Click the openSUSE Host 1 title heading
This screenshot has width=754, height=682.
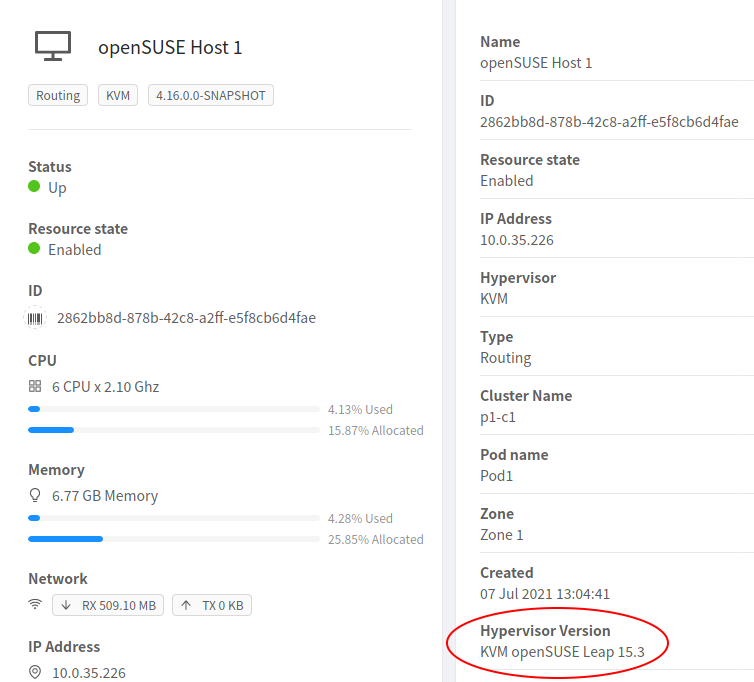click(x=170, y=48)
